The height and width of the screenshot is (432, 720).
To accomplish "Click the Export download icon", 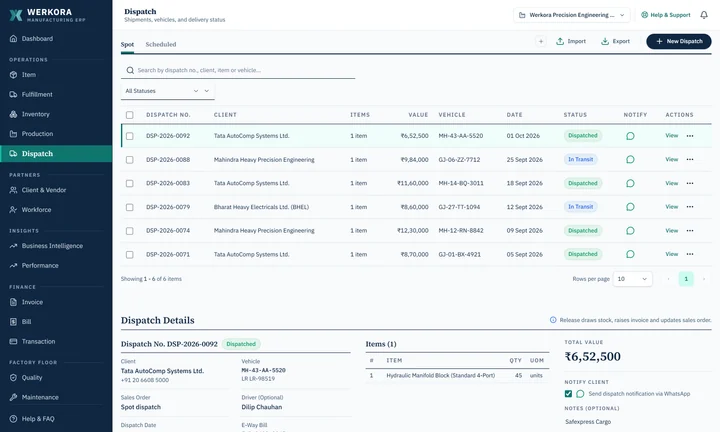I will pyautogui.click(x=605, y=41).
